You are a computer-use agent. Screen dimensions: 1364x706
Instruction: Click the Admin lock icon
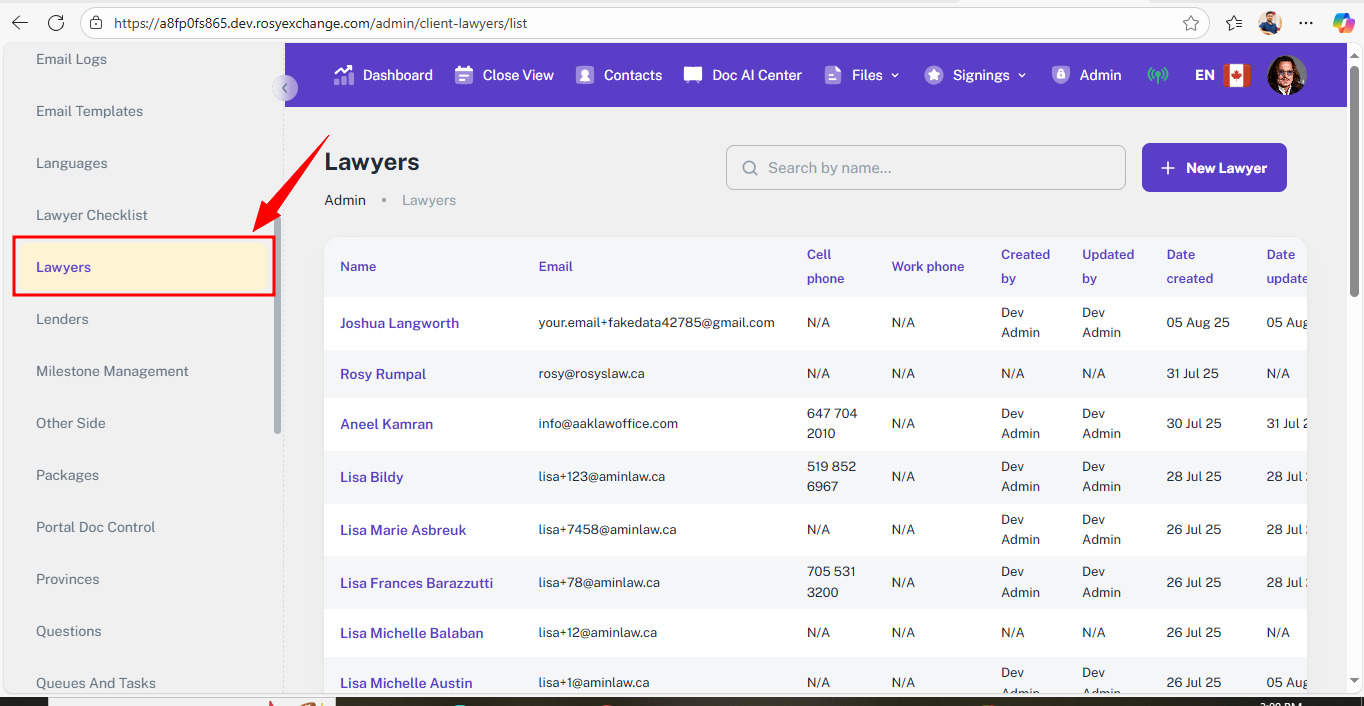1061,75
